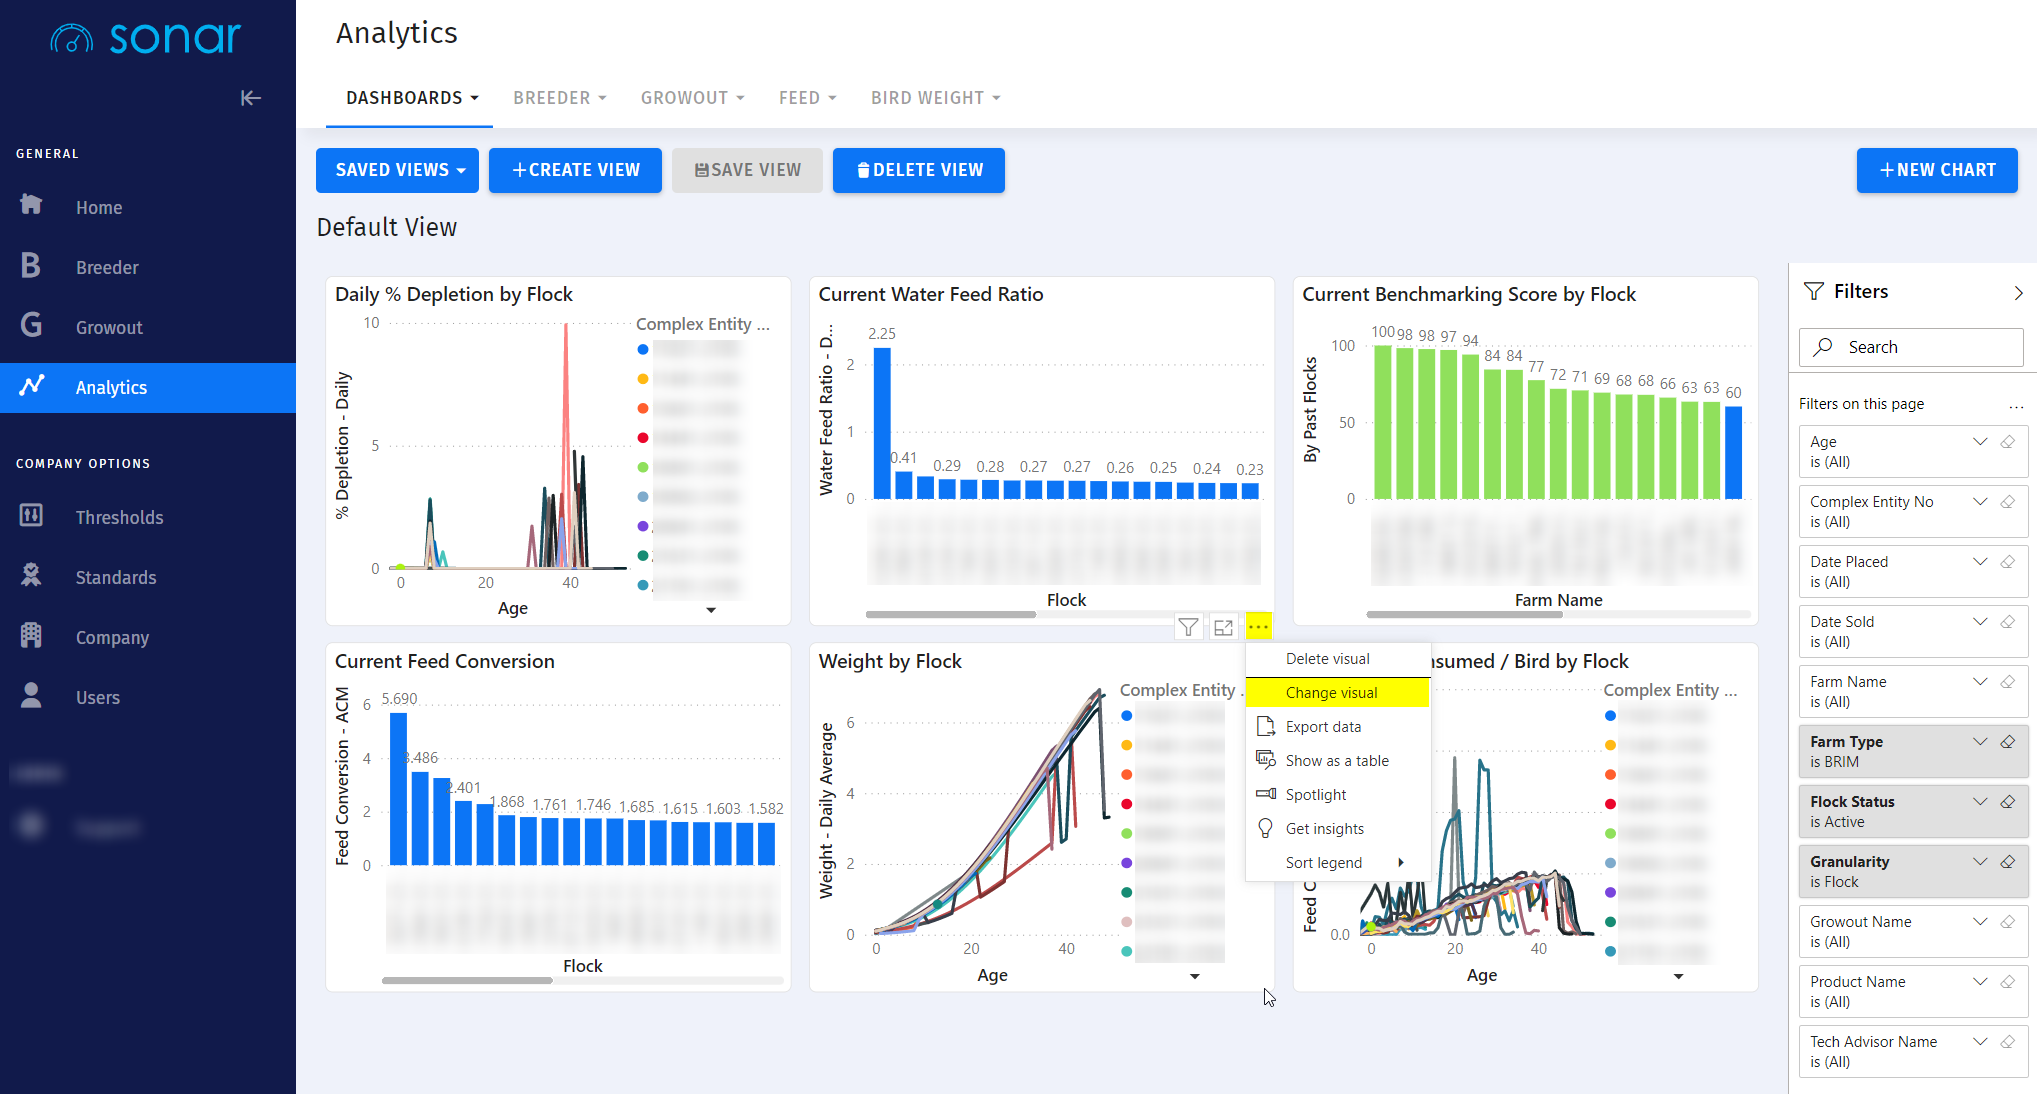The width and height of the screenshot is (2037, 1094).
Task: Open the BREEDER tab menu
Action: pos(559,98)
